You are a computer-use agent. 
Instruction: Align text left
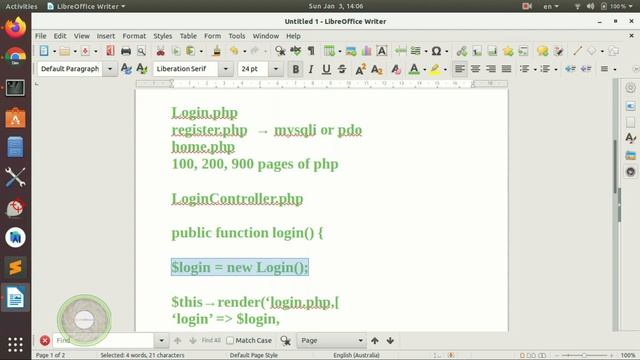460,69
